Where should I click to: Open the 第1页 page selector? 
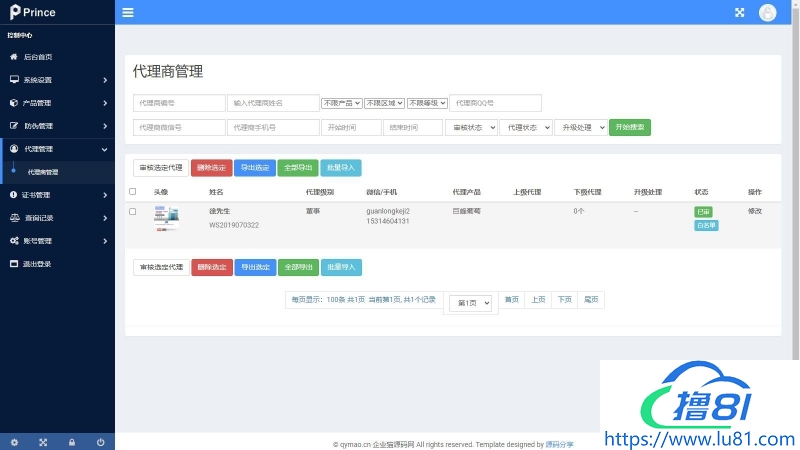(x=471, y=303)
